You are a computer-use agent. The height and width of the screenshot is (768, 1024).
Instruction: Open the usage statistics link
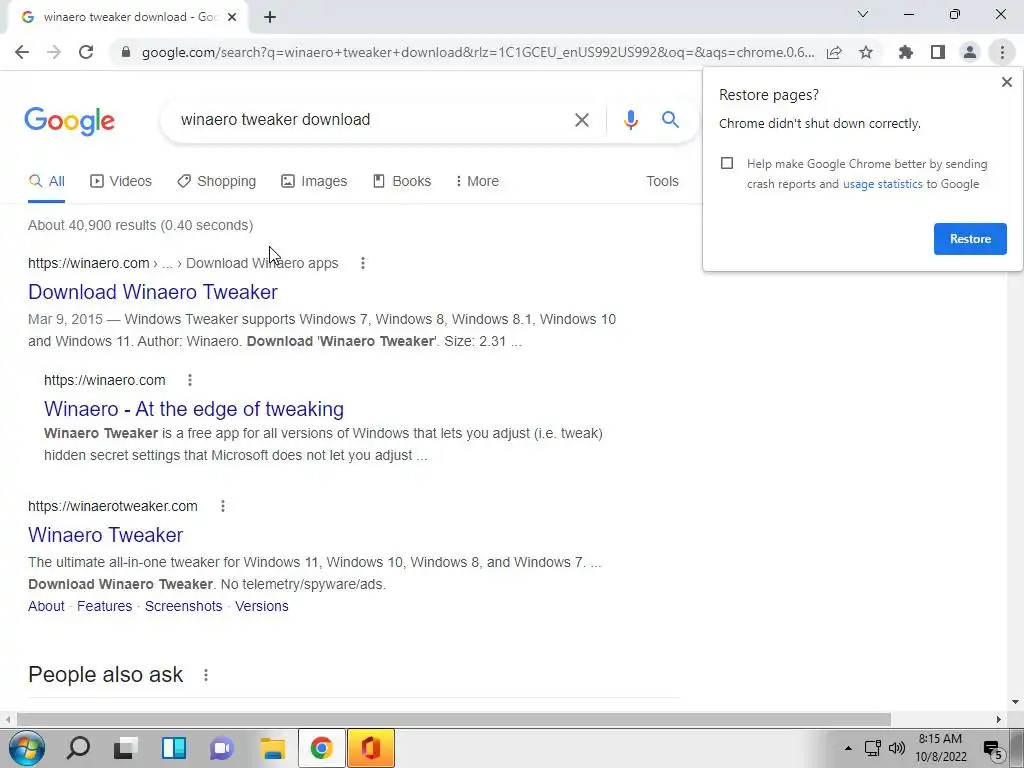click(882, 184)
